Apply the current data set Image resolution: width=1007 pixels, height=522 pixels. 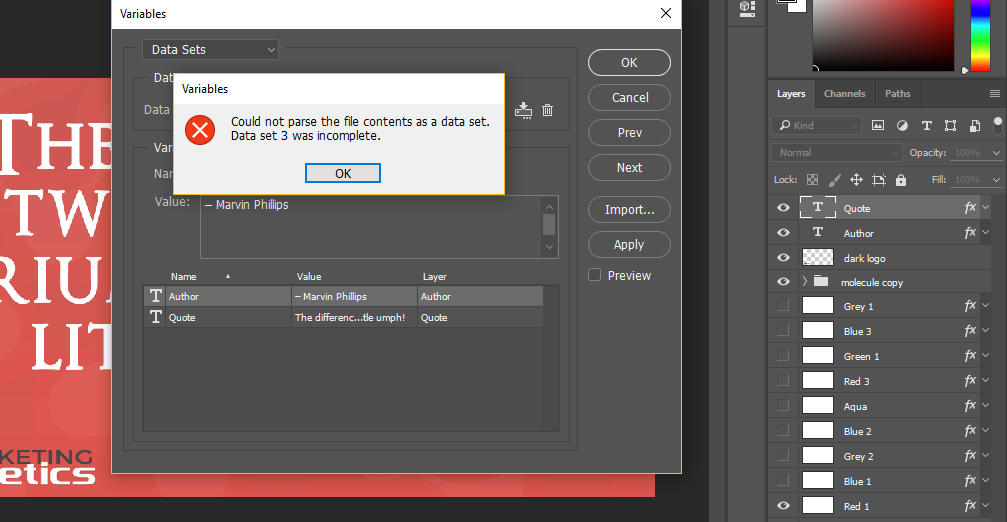[x=629, y=245]
